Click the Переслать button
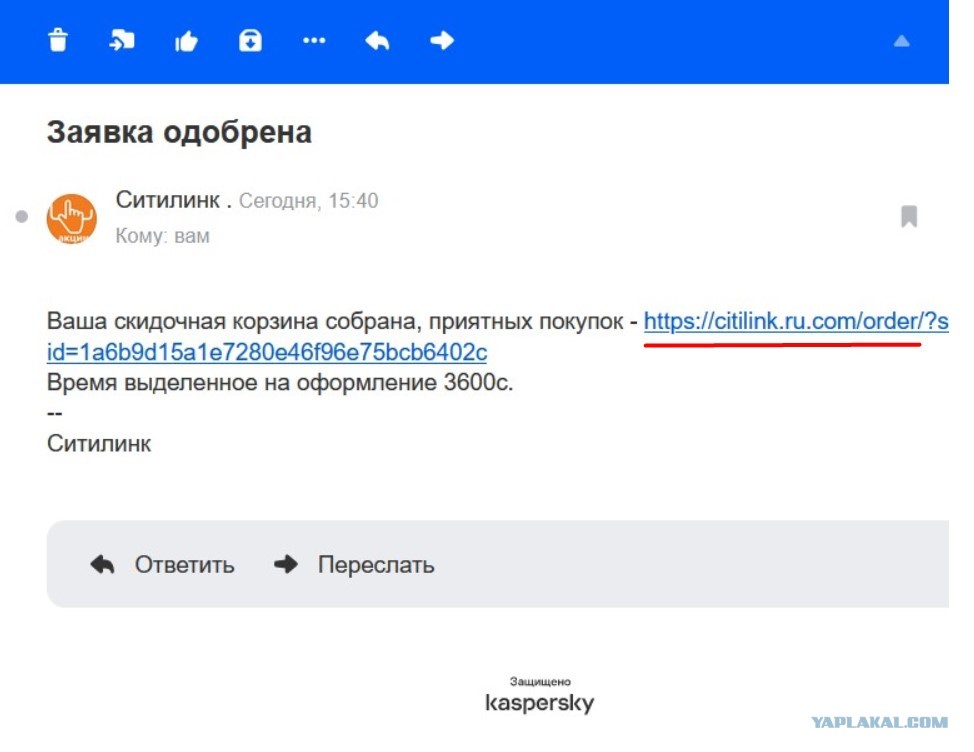 [354, 564]
